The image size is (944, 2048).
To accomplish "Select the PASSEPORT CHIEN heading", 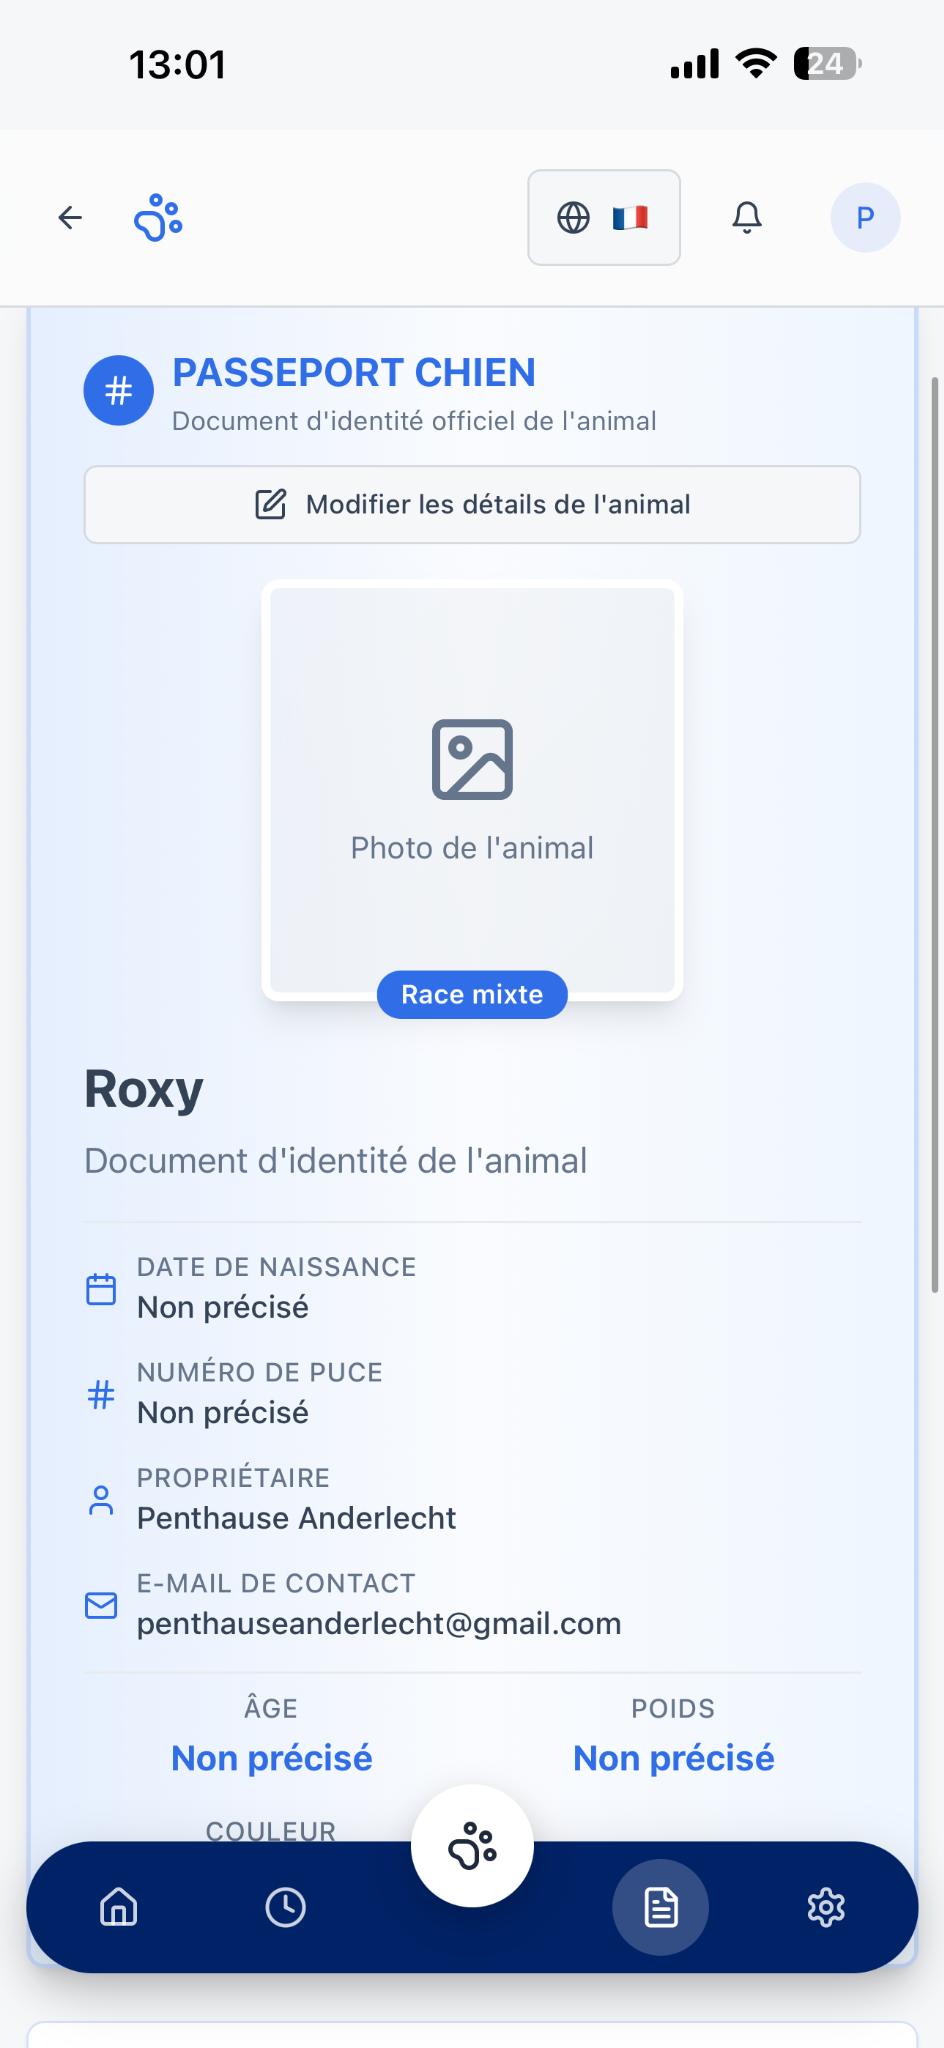I will click(354, 372).
